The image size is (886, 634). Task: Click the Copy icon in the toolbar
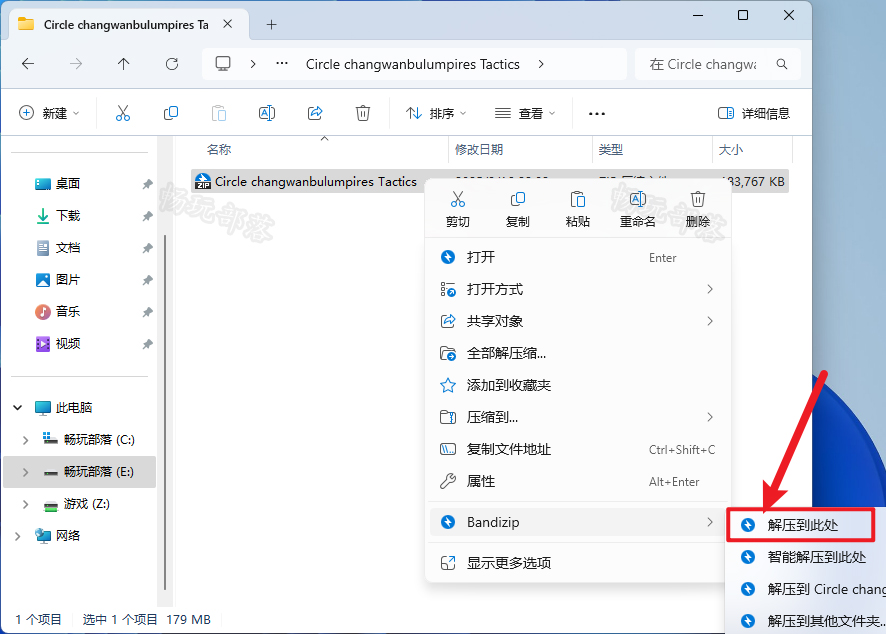(171, 113)
